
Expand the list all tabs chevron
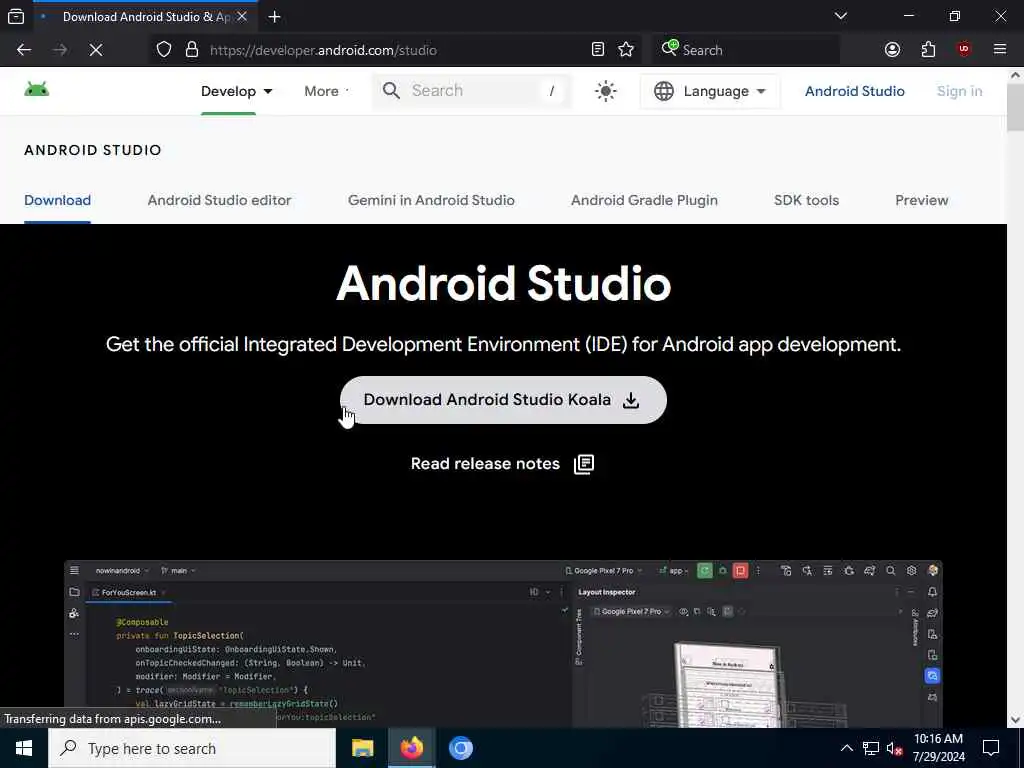(x=841, y=16)
